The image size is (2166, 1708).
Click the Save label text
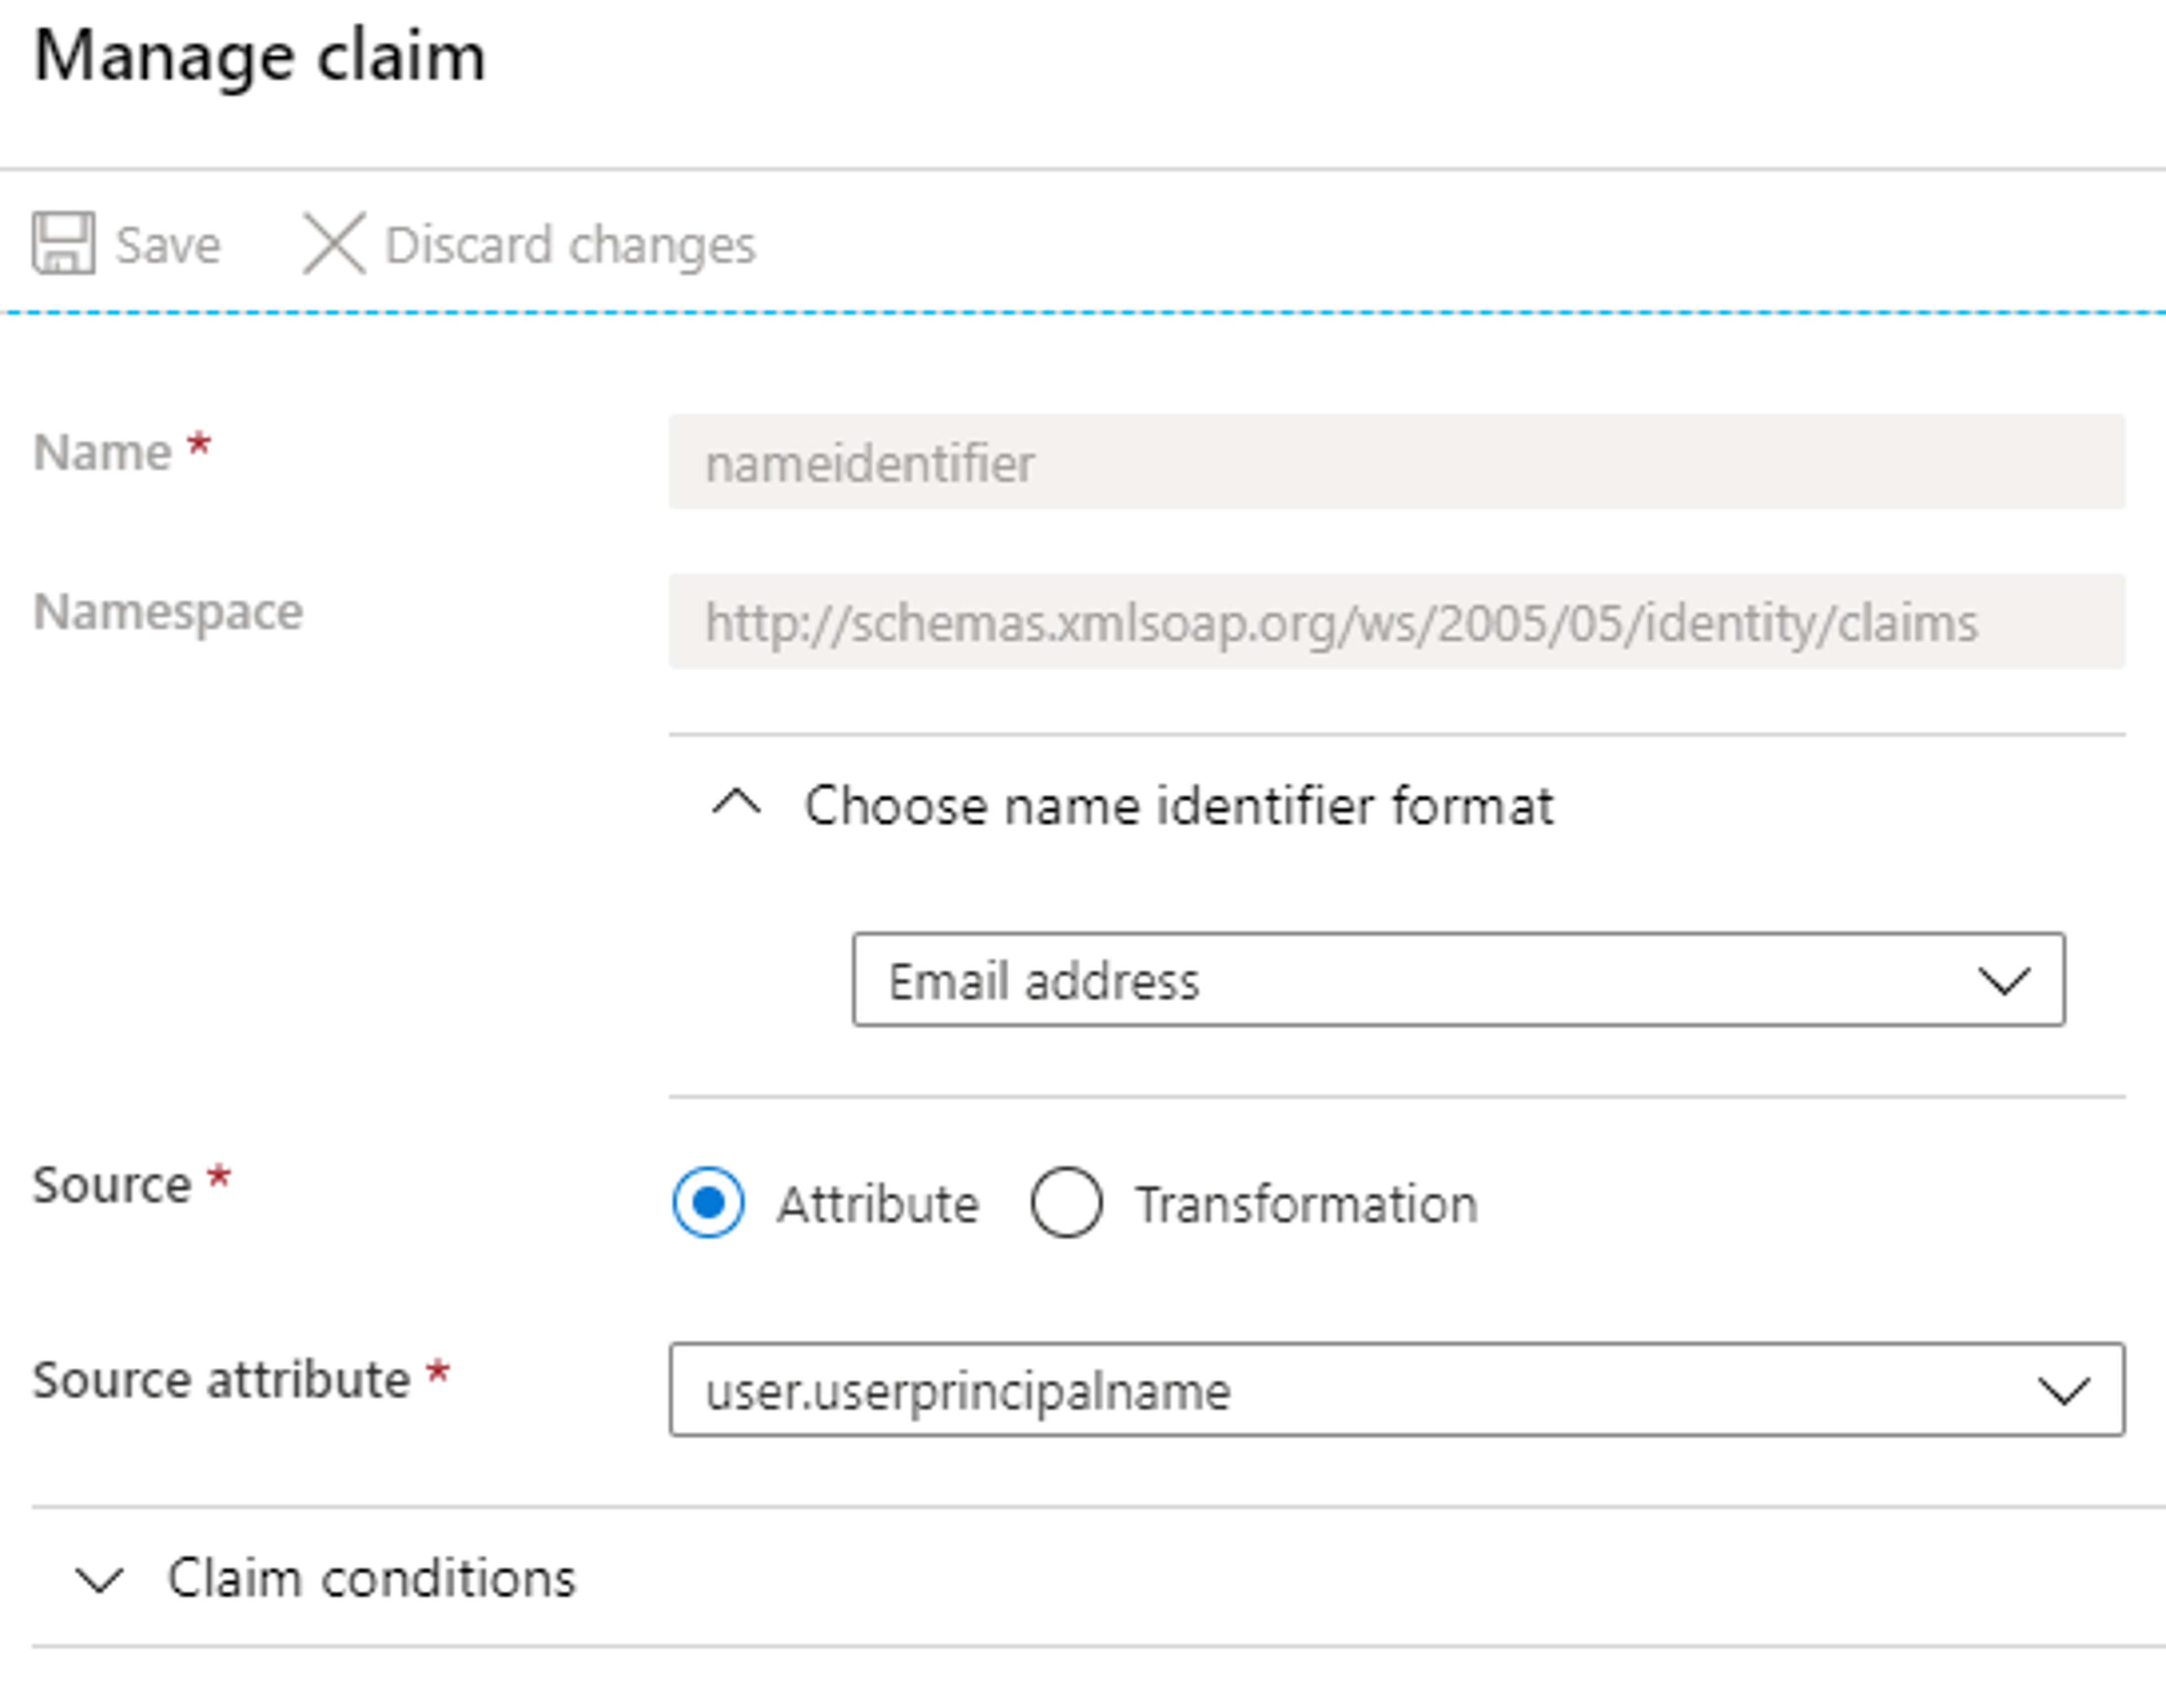pyautogui.click(x=168, y=245)
